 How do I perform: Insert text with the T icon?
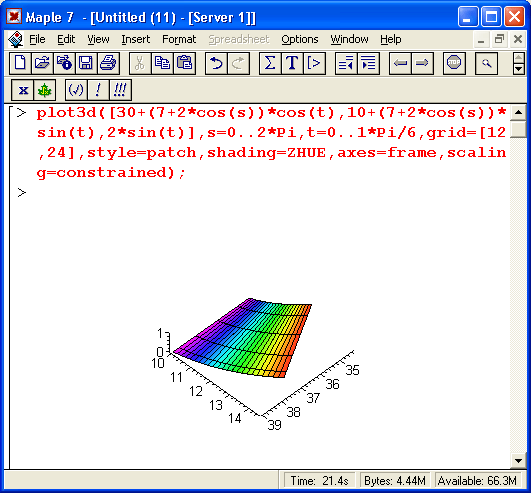pyautogui.click(x=292, y=63)
